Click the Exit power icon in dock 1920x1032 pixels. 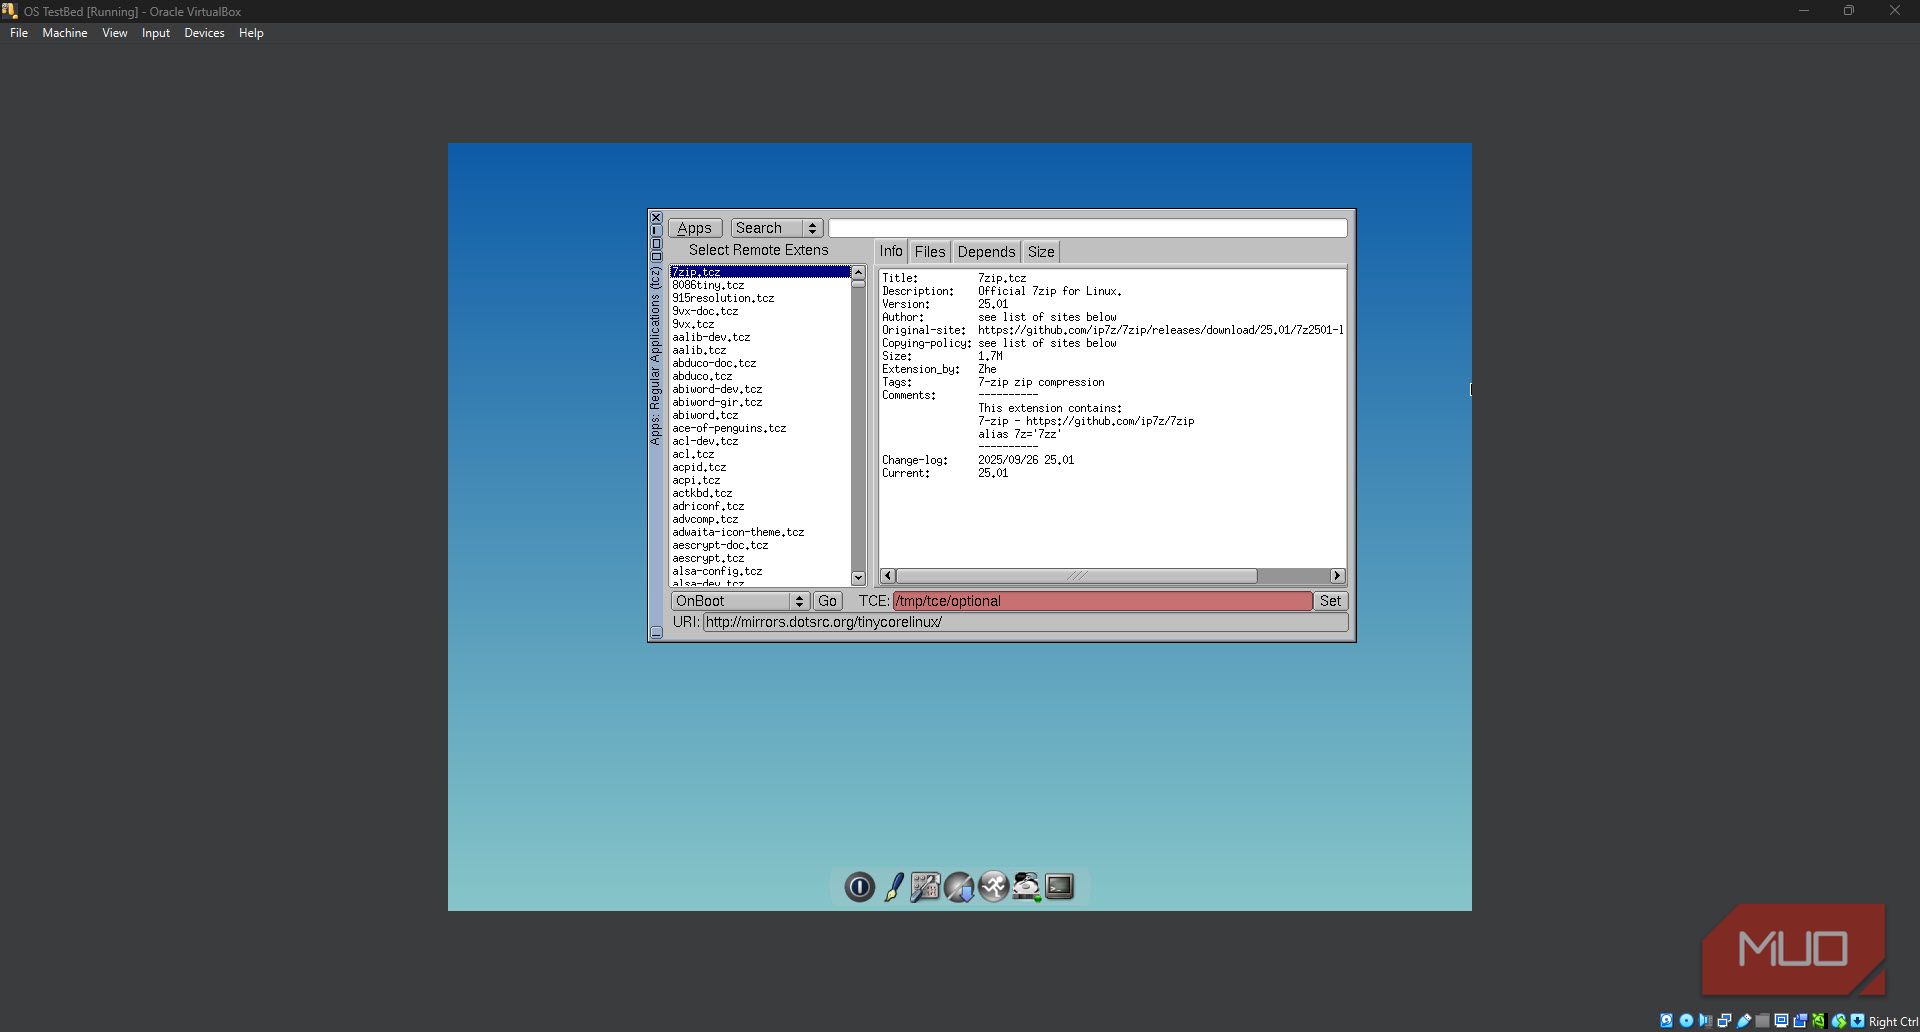tap(859, 887)
